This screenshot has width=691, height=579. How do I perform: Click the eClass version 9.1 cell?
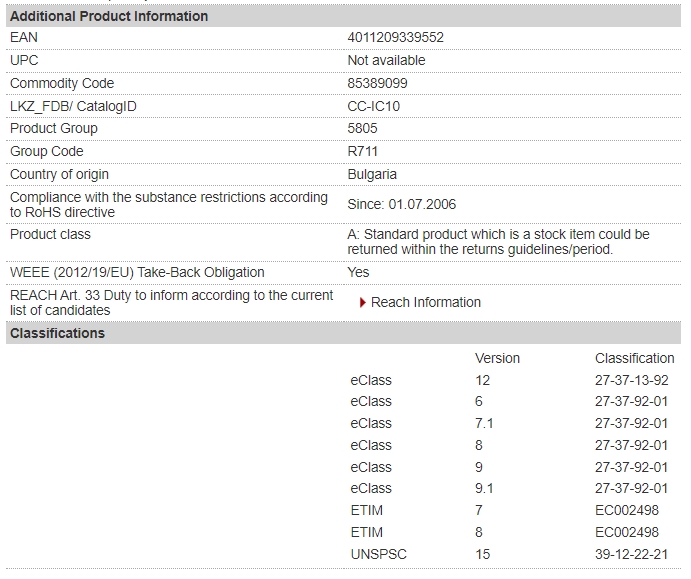tap(484, 488)
